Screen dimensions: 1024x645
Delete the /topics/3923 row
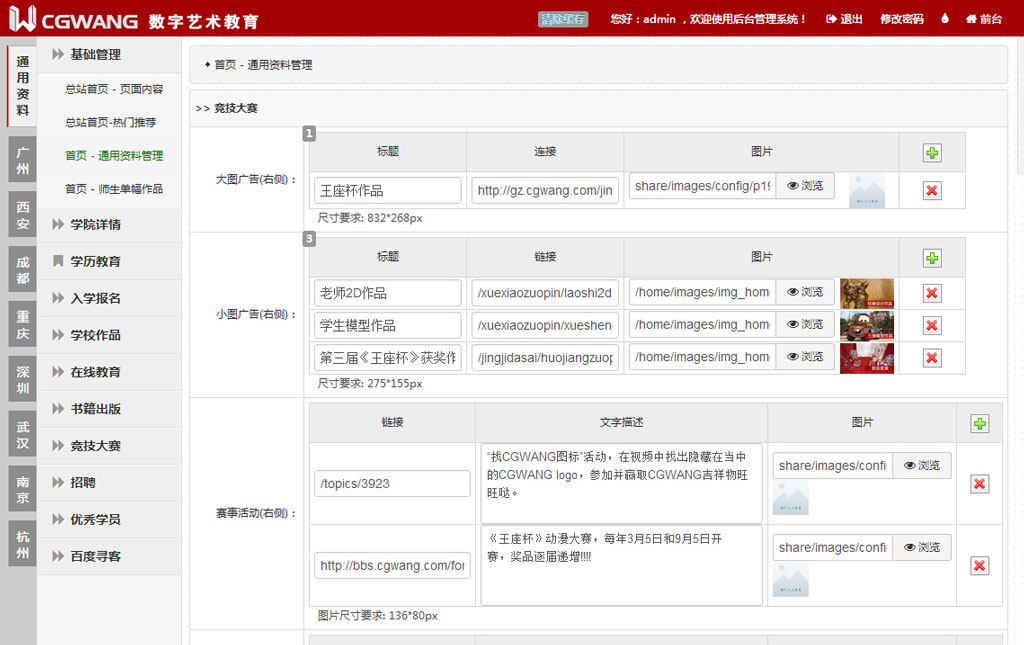click(x=980, y=484)
